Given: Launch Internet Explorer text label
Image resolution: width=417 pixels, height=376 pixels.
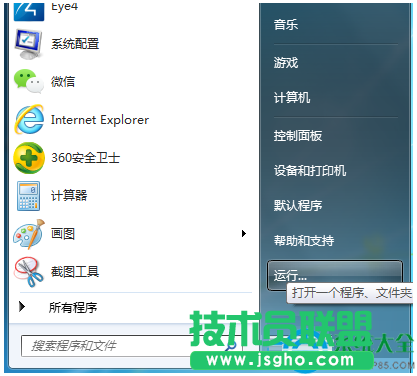Looking at the screenshot, I should [100, 120].
